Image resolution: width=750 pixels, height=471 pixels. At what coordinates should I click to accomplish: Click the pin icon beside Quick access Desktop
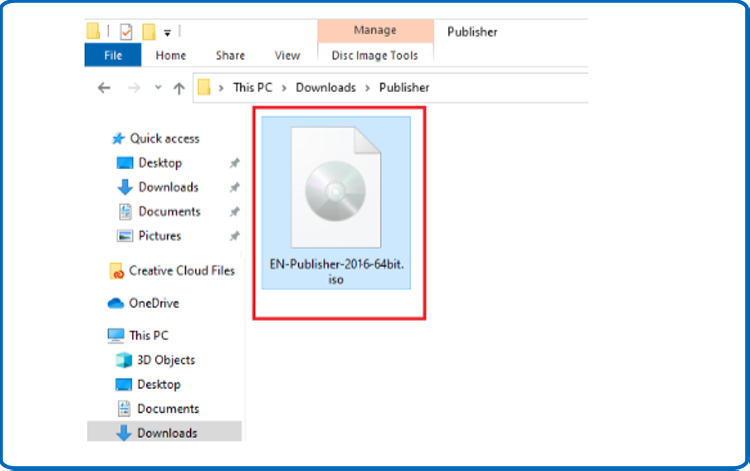[x=234, y=163]
